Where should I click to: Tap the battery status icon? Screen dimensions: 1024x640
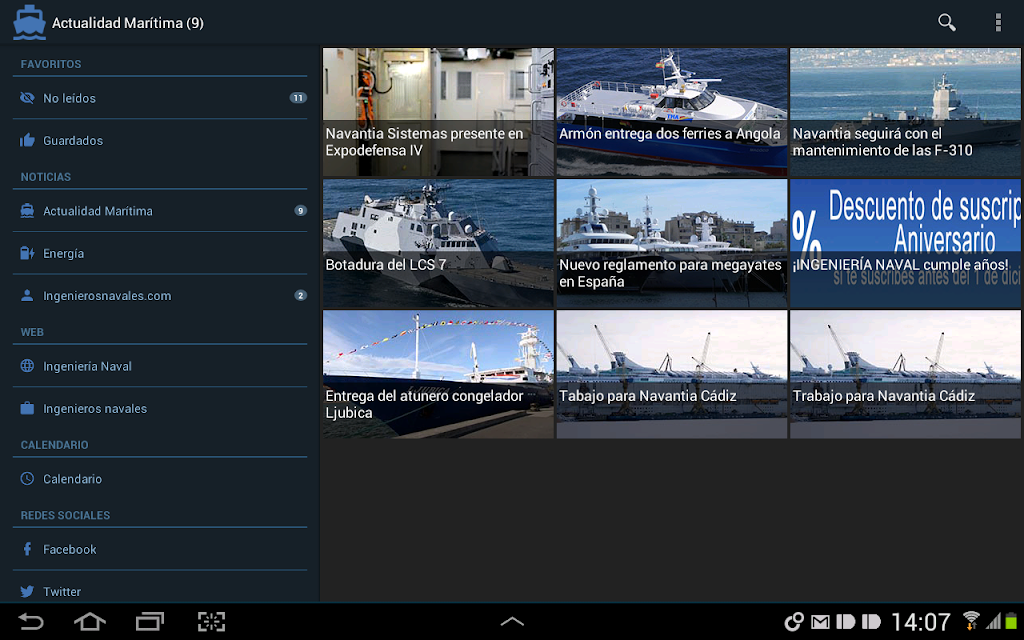1011,621
